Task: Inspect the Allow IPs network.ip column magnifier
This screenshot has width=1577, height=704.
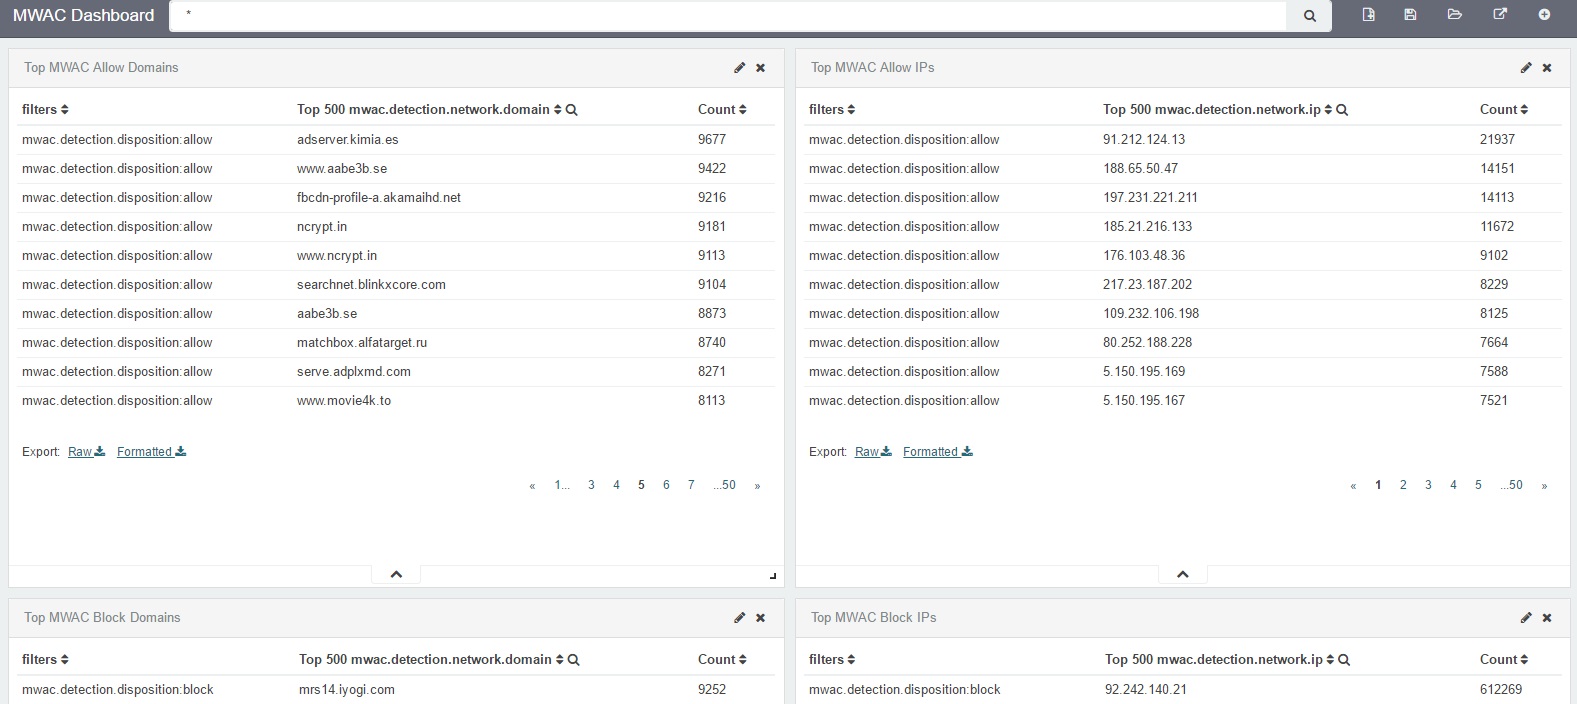Action: pyautogui.click(x=1342, y=110)
